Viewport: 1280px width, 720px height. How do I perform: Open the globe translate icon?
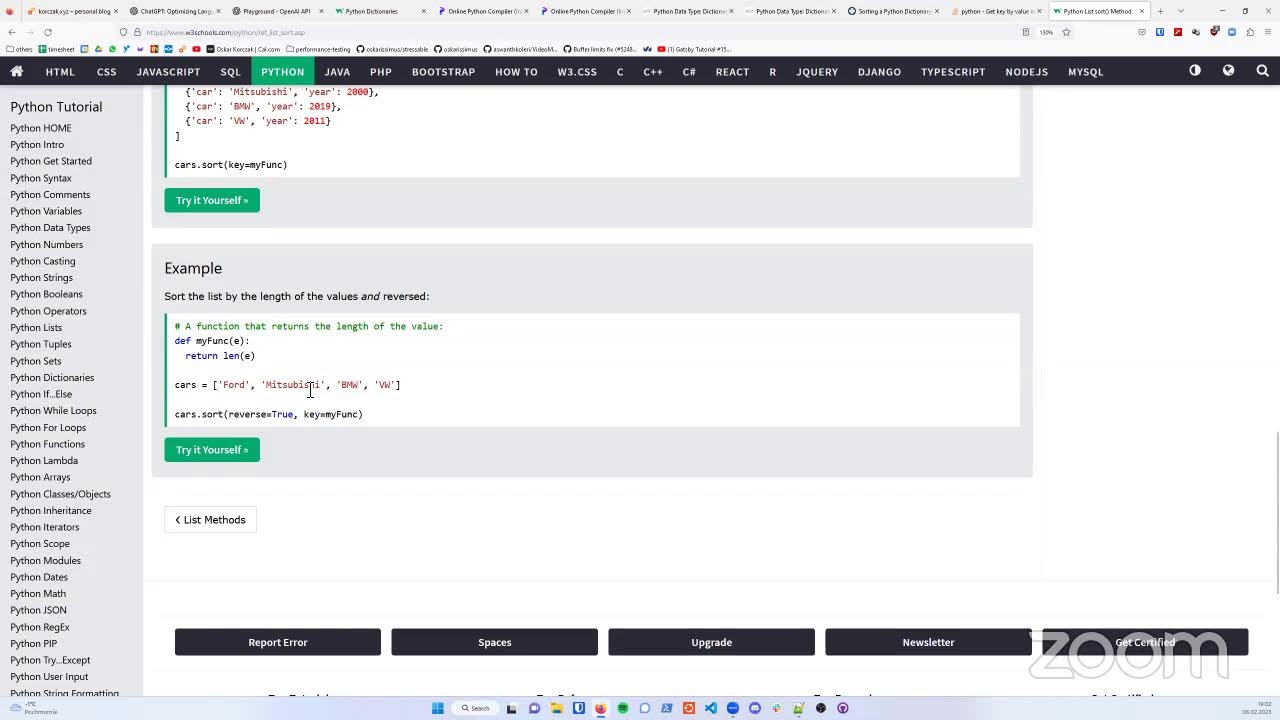point(1228,71)
